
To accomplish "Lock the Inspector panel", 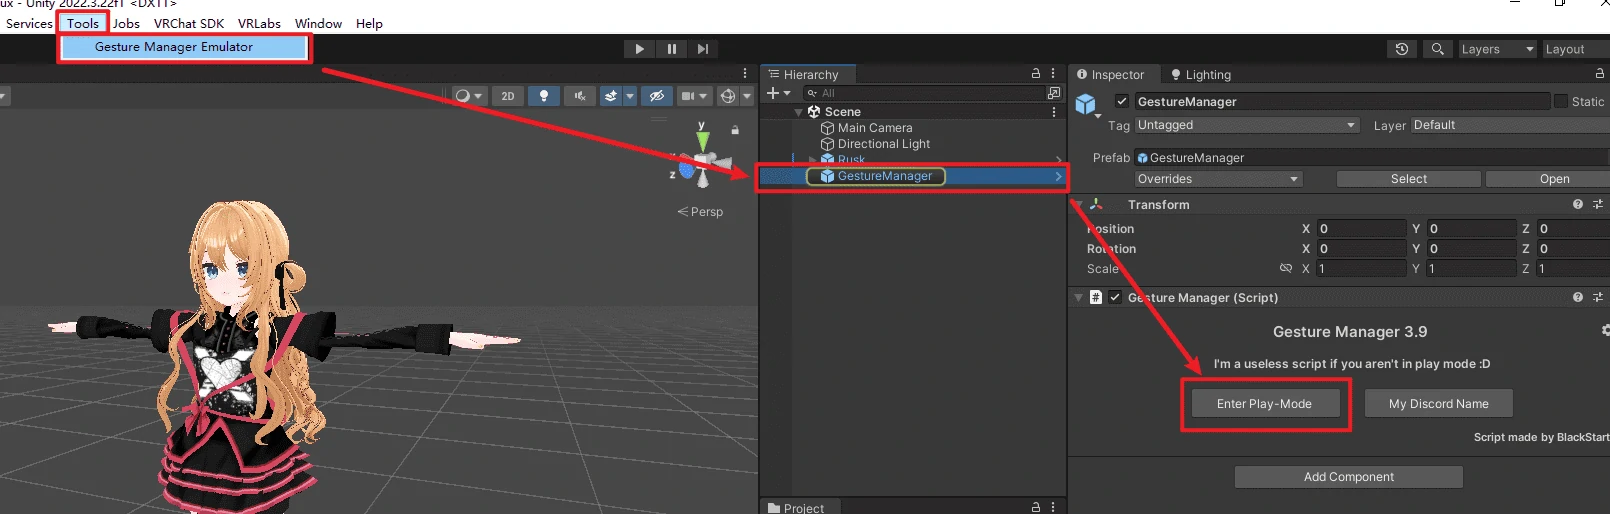I will coord(1600,74).
